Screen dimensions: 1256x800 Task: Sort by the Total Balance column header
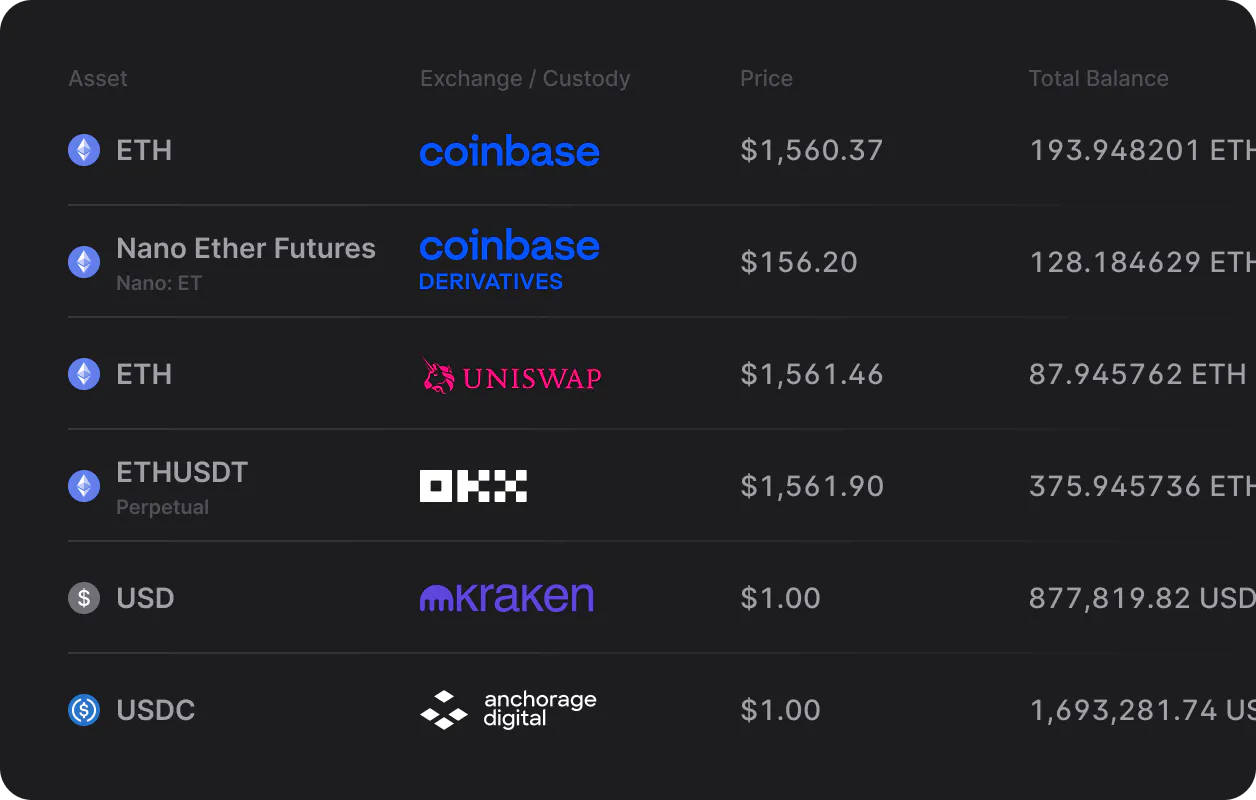(1098, 79)
